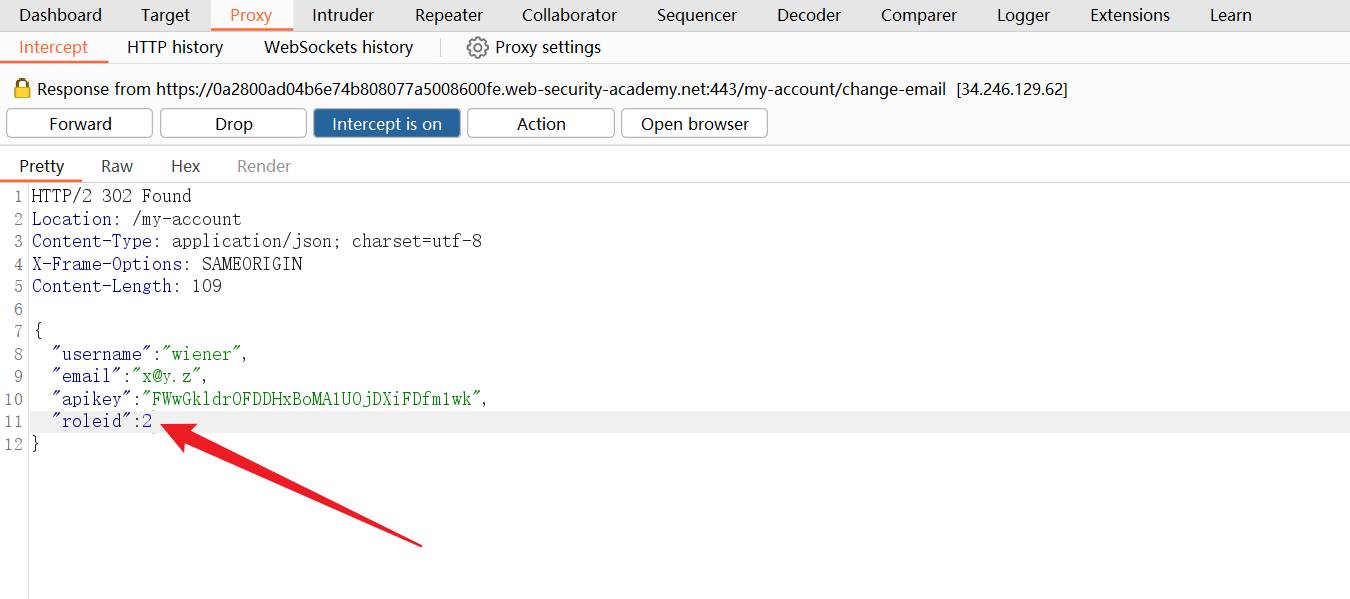1350x599 pixels.
Task: Open the Intruder tab
Action: (343, 15)
